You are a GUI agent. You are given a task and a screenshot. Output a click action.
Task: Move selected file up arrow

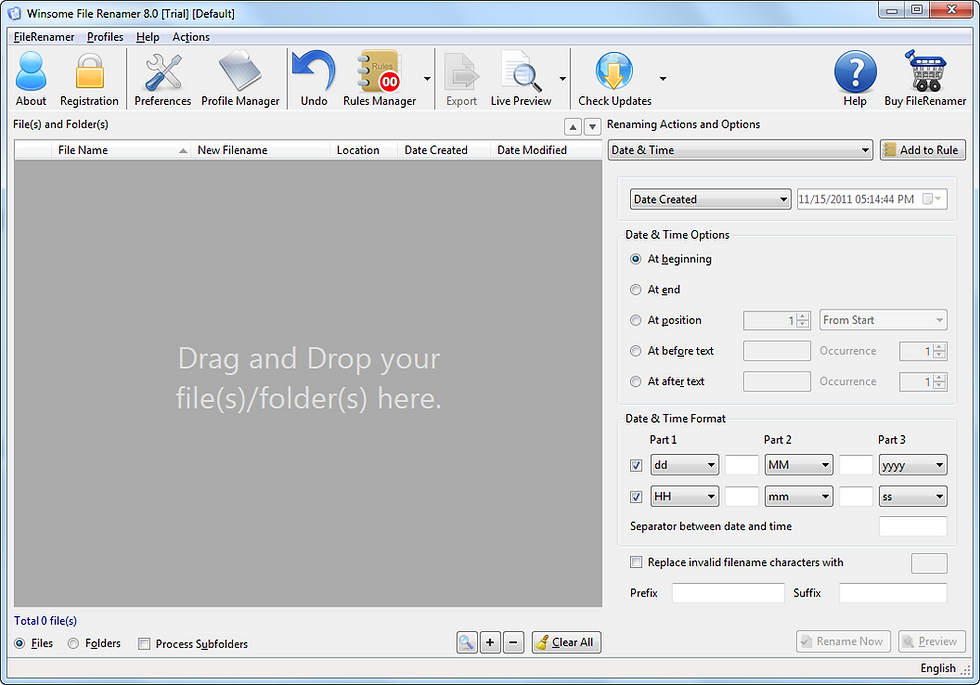[x=572, y=127]
